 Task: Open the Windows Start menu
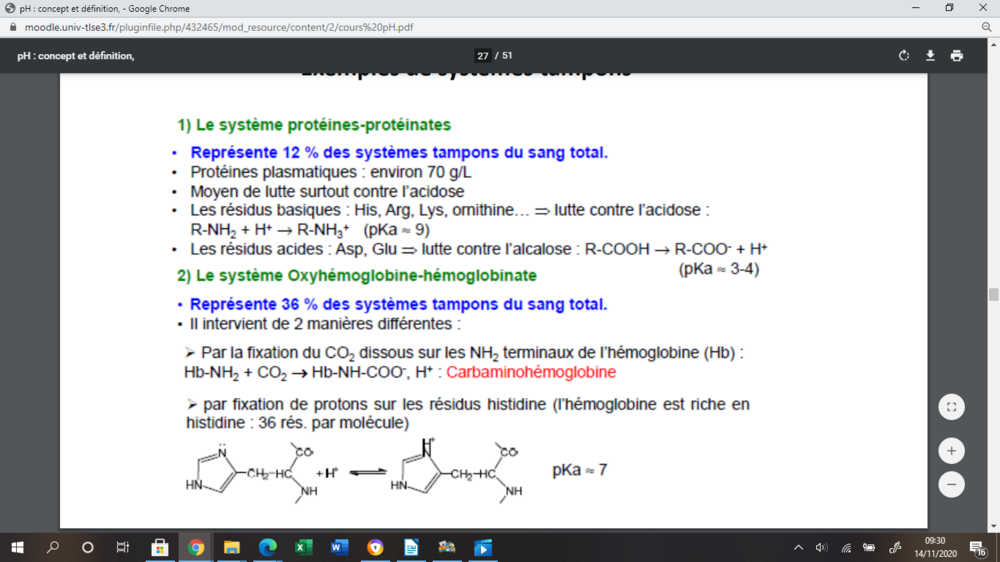(x=17, y=547)
